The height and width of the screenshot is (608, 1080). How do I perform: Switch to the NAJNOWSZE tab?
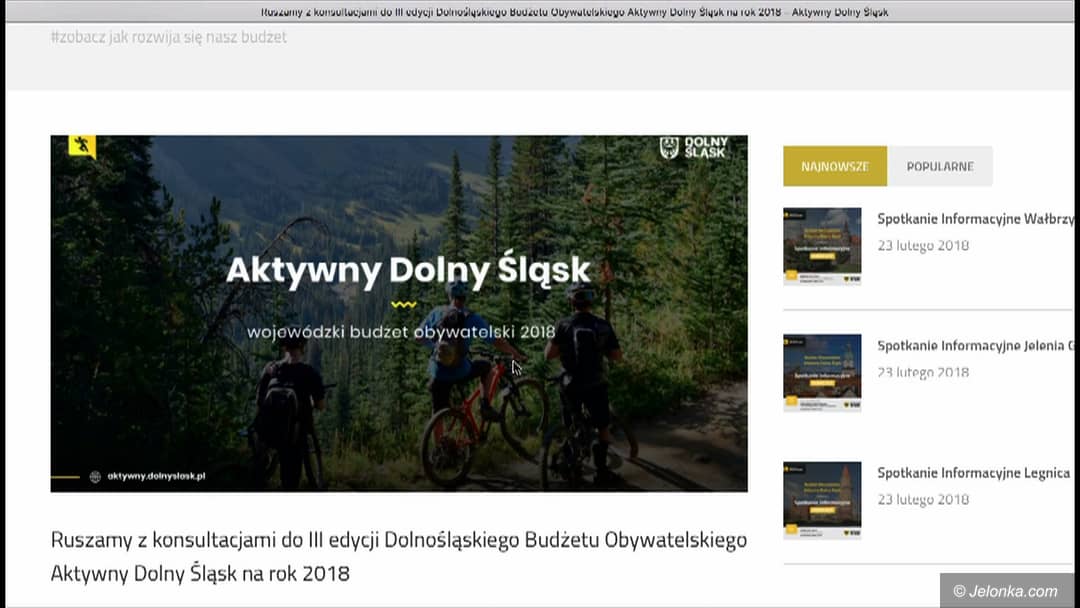coord(834,166)
